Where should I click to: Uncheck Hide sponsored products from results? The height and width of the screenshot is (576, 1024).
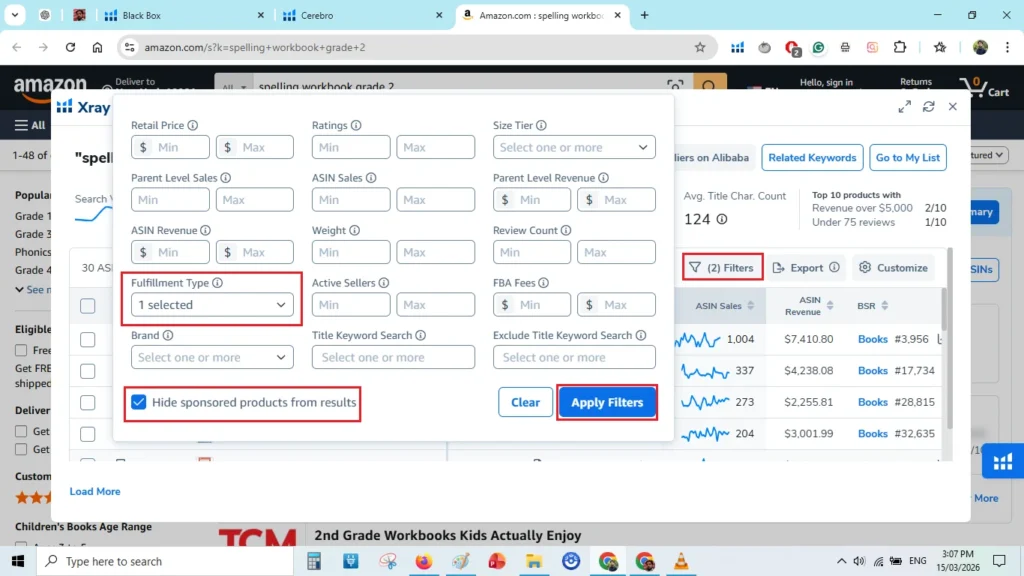tap(138, 403)
